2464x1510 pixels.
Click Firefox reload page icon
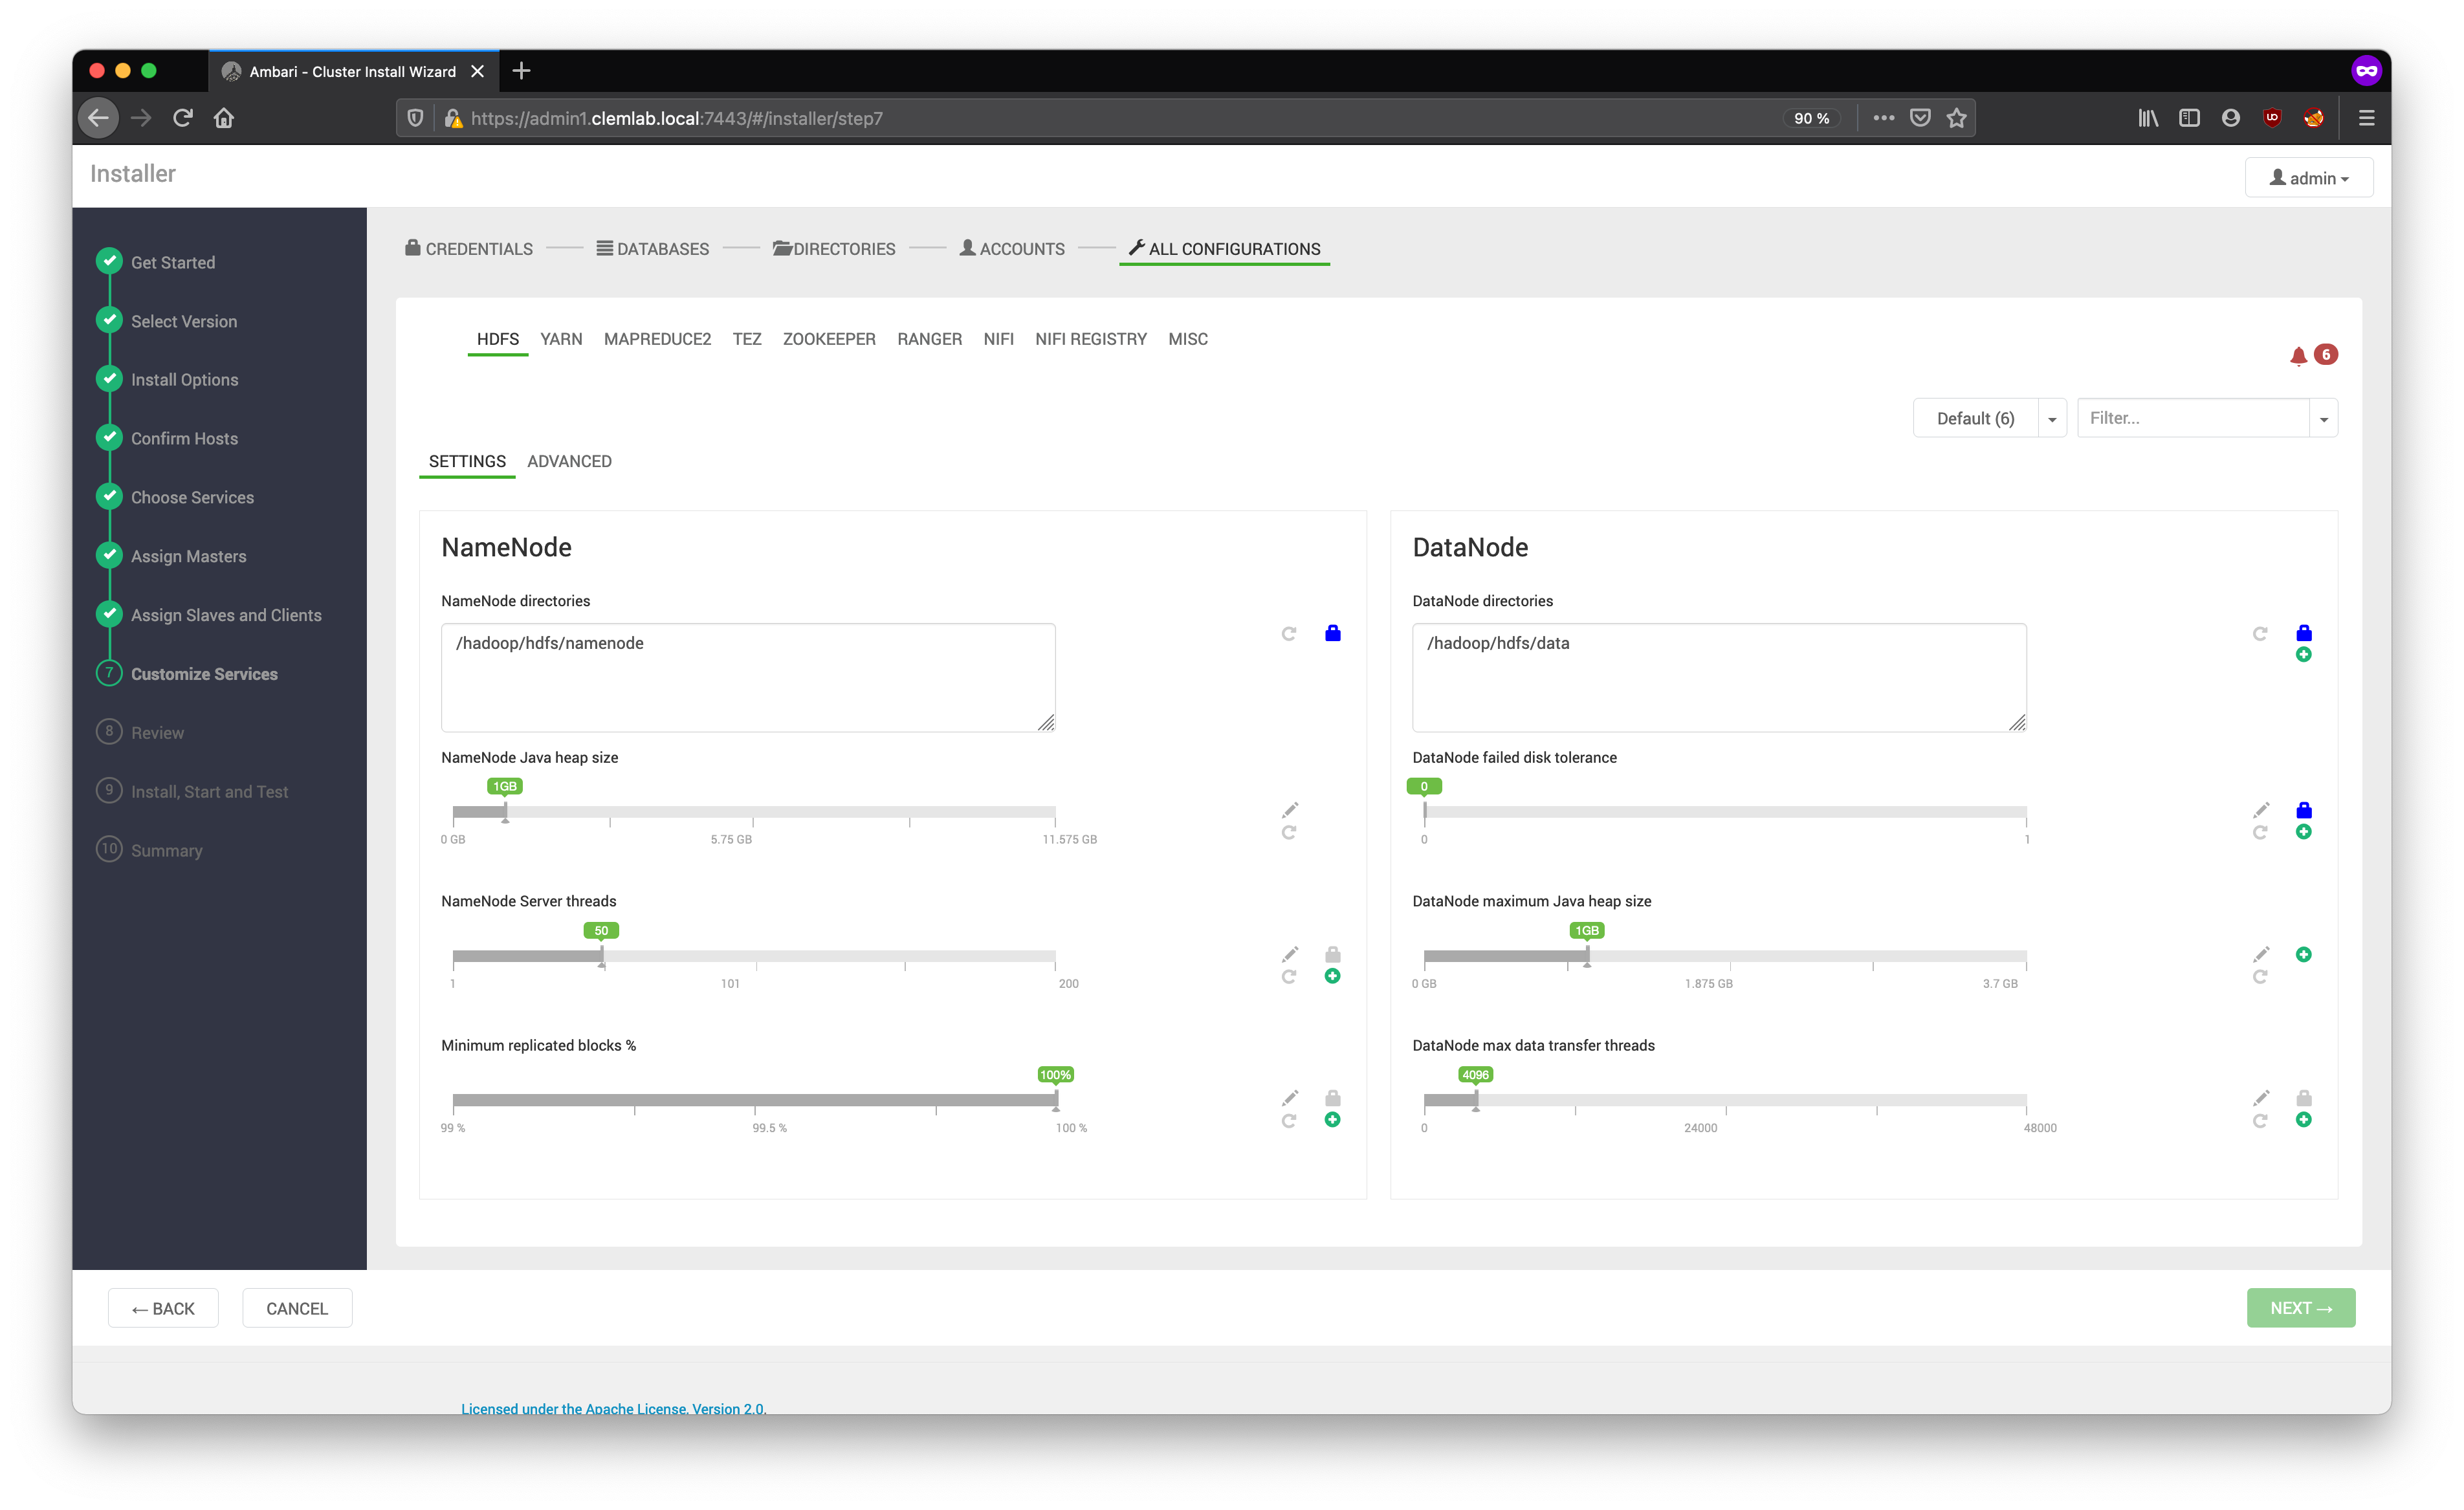pos(183,118)
